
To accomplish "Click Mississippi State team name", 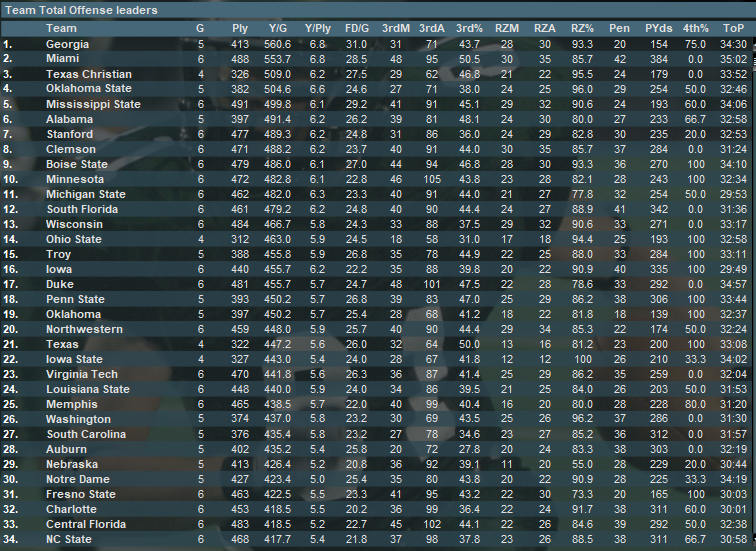I will coord(93,104).
